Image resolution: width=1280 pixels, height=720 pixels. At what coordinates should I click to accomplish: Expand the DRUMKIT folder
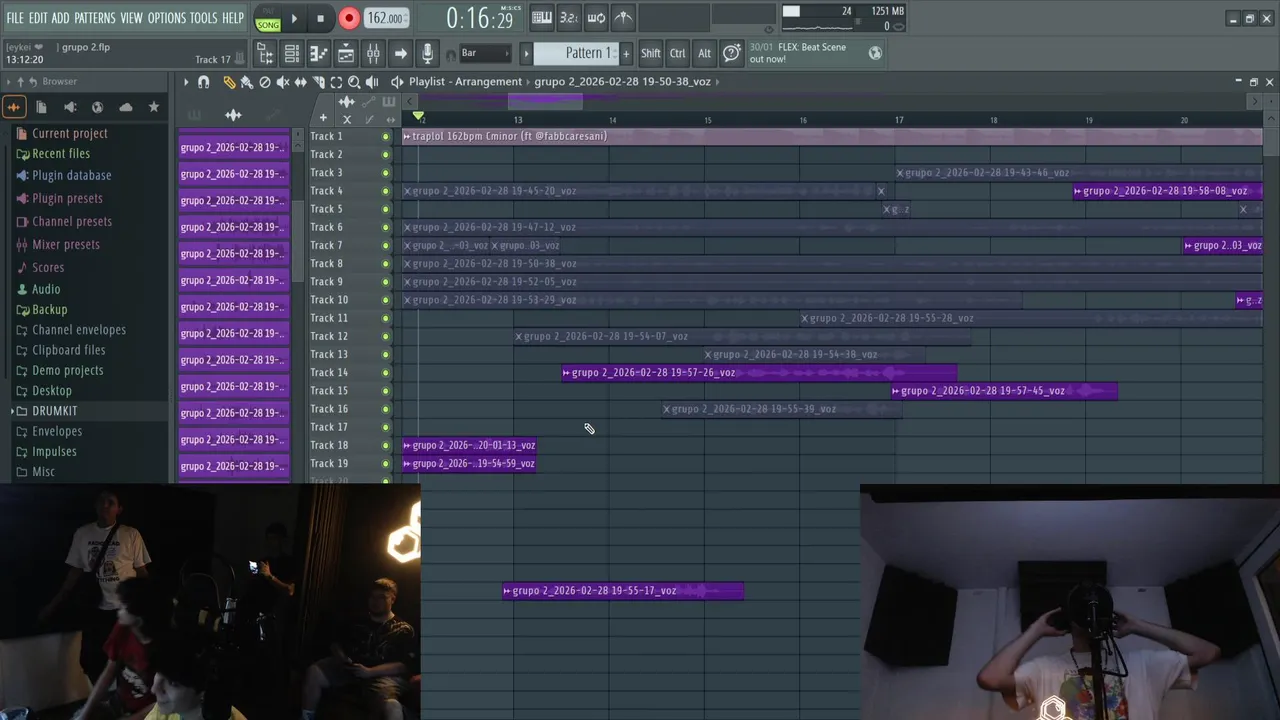point(54,411)
